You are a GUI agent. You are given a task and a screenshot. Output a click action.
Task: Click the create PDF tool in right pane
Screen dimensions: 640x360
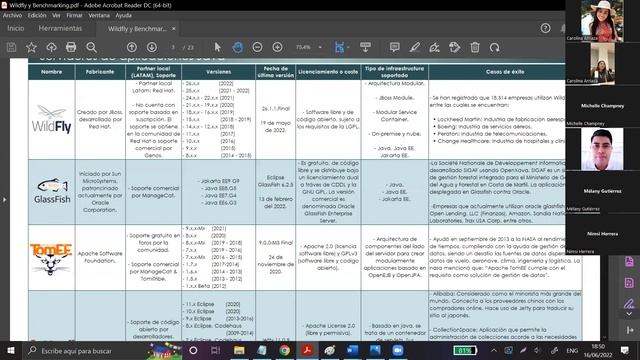point(629,282)
